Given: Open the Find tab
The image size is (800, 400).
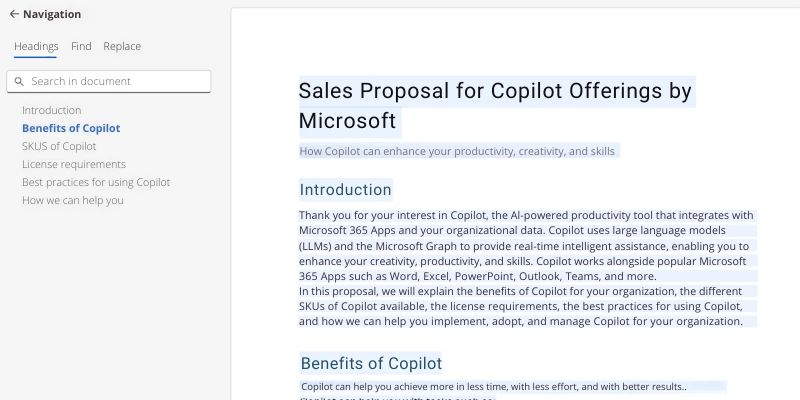Looking at the screenshot, I should click(x=81, y=46).
